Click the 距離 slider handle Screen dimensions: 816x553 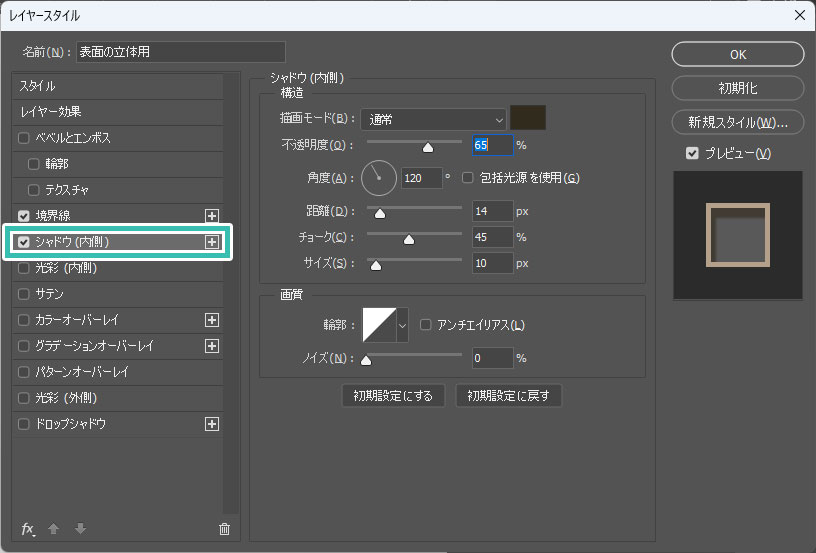pos(380,213)
